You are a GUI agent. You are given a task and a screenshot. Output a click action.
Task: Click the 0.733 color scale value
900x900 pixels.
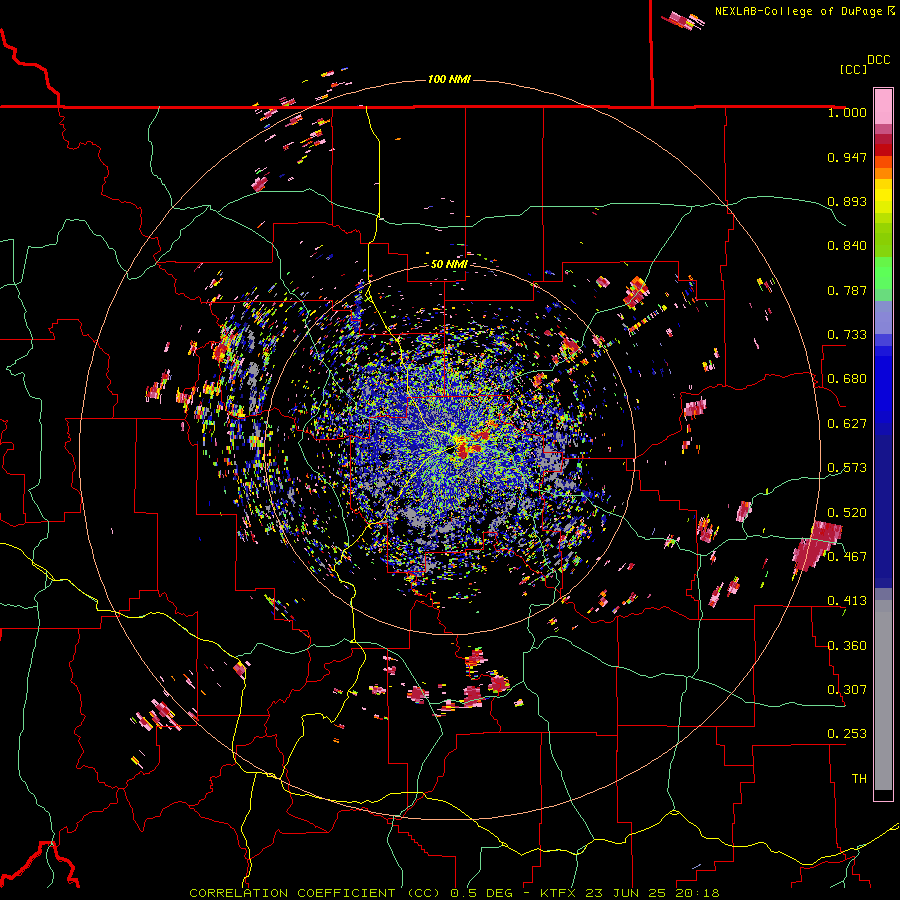[847, 335]
